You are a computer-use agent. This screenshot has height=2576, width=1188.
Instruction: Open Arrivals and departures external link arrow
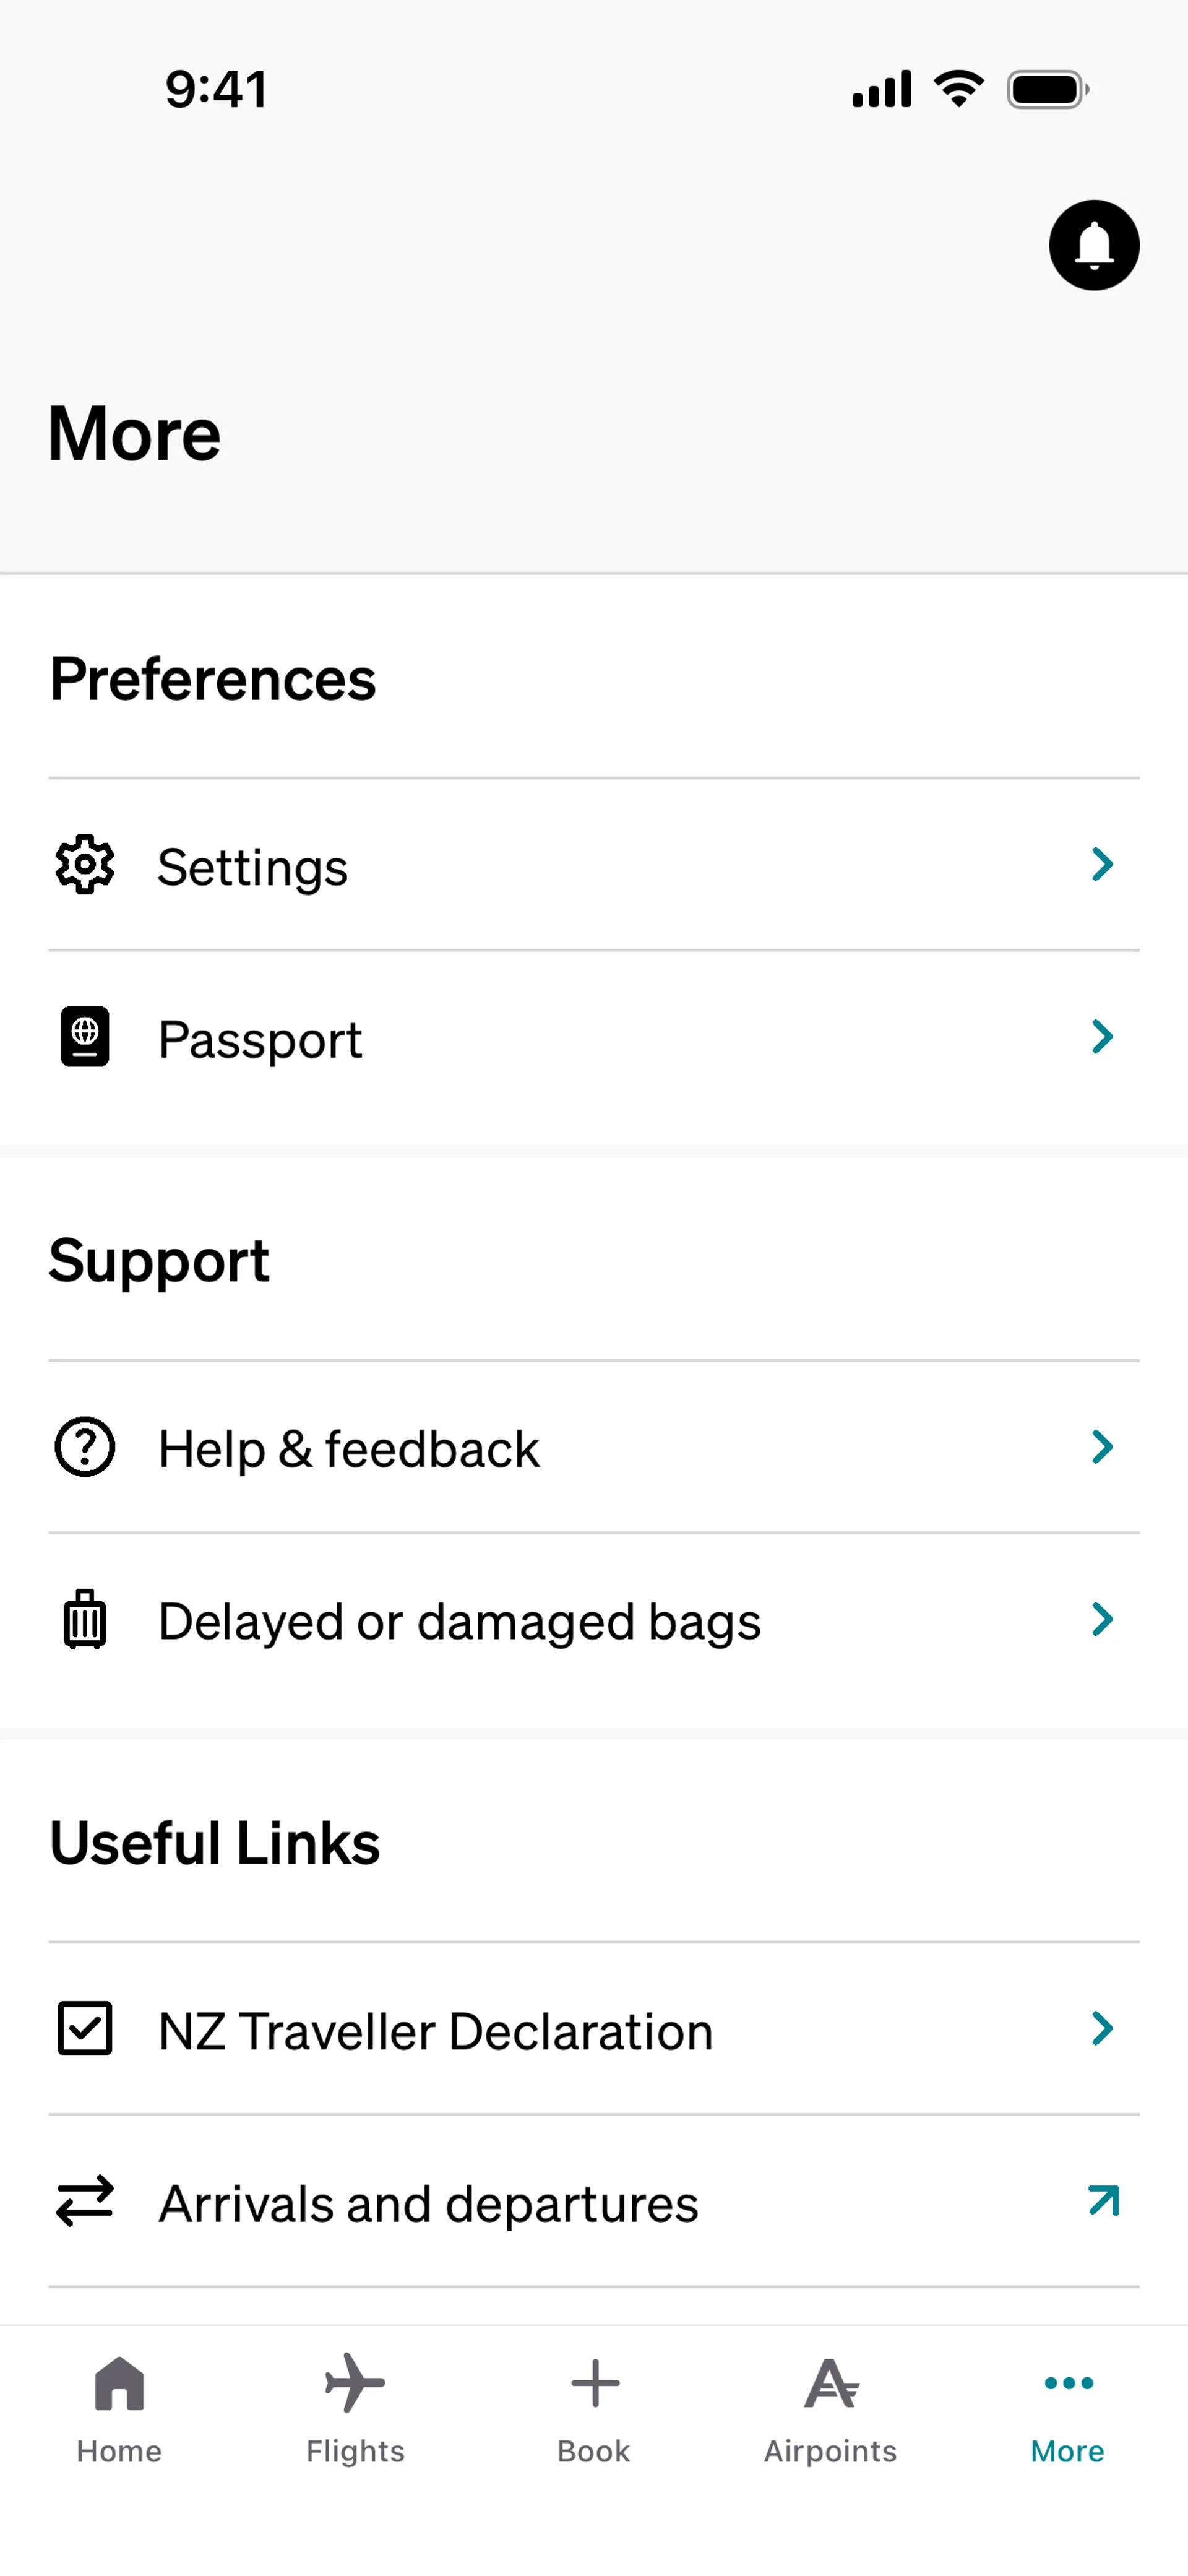click(1103, 2201)
